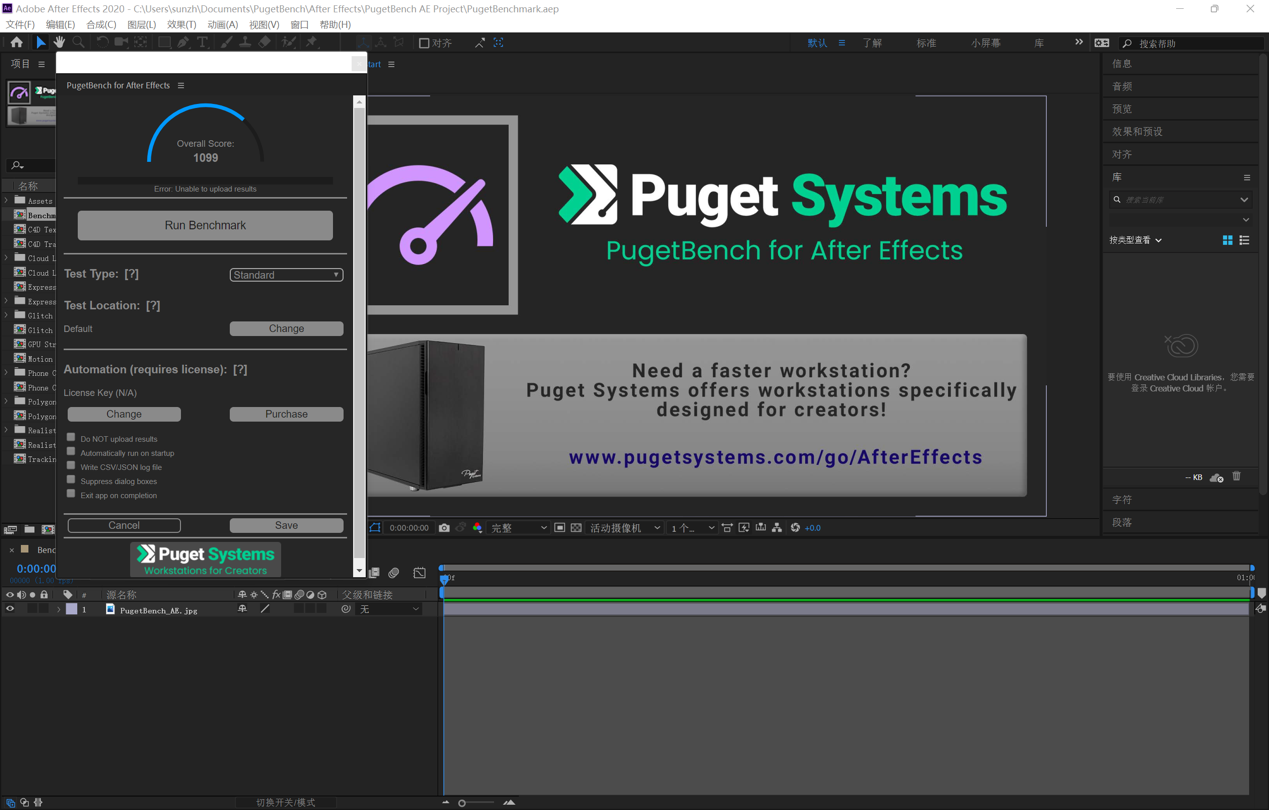Expand the PugetBench_AE.jpg layer properties
The width and height of the screenshot is (1269, 810).
pyautogui.click(x=58, y=609)
